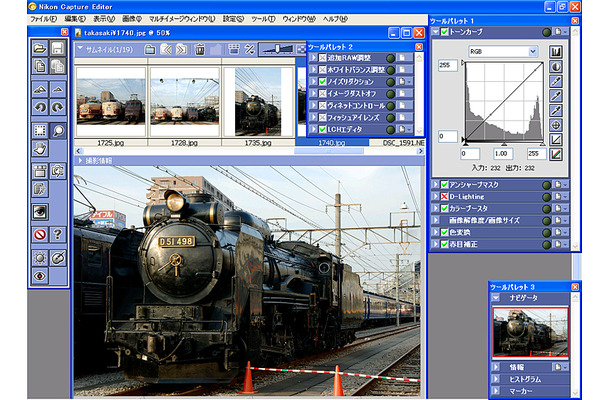Uncheck the 赤目補正 checkbox
Image resolution: width=610 pixels, height=400 pixels.
point(444,244)
